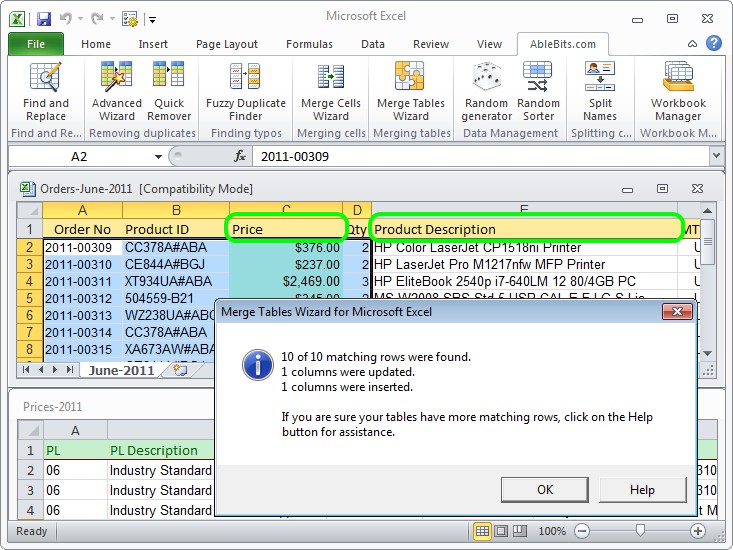
Task: Click the Redo arrow in quick access toolbar
Action: coord(97,19)
